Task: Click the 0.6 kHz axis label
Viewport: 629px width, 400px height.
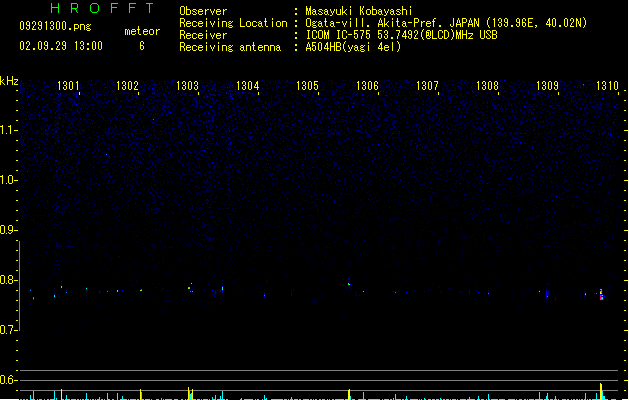Action: coord(8,380)
